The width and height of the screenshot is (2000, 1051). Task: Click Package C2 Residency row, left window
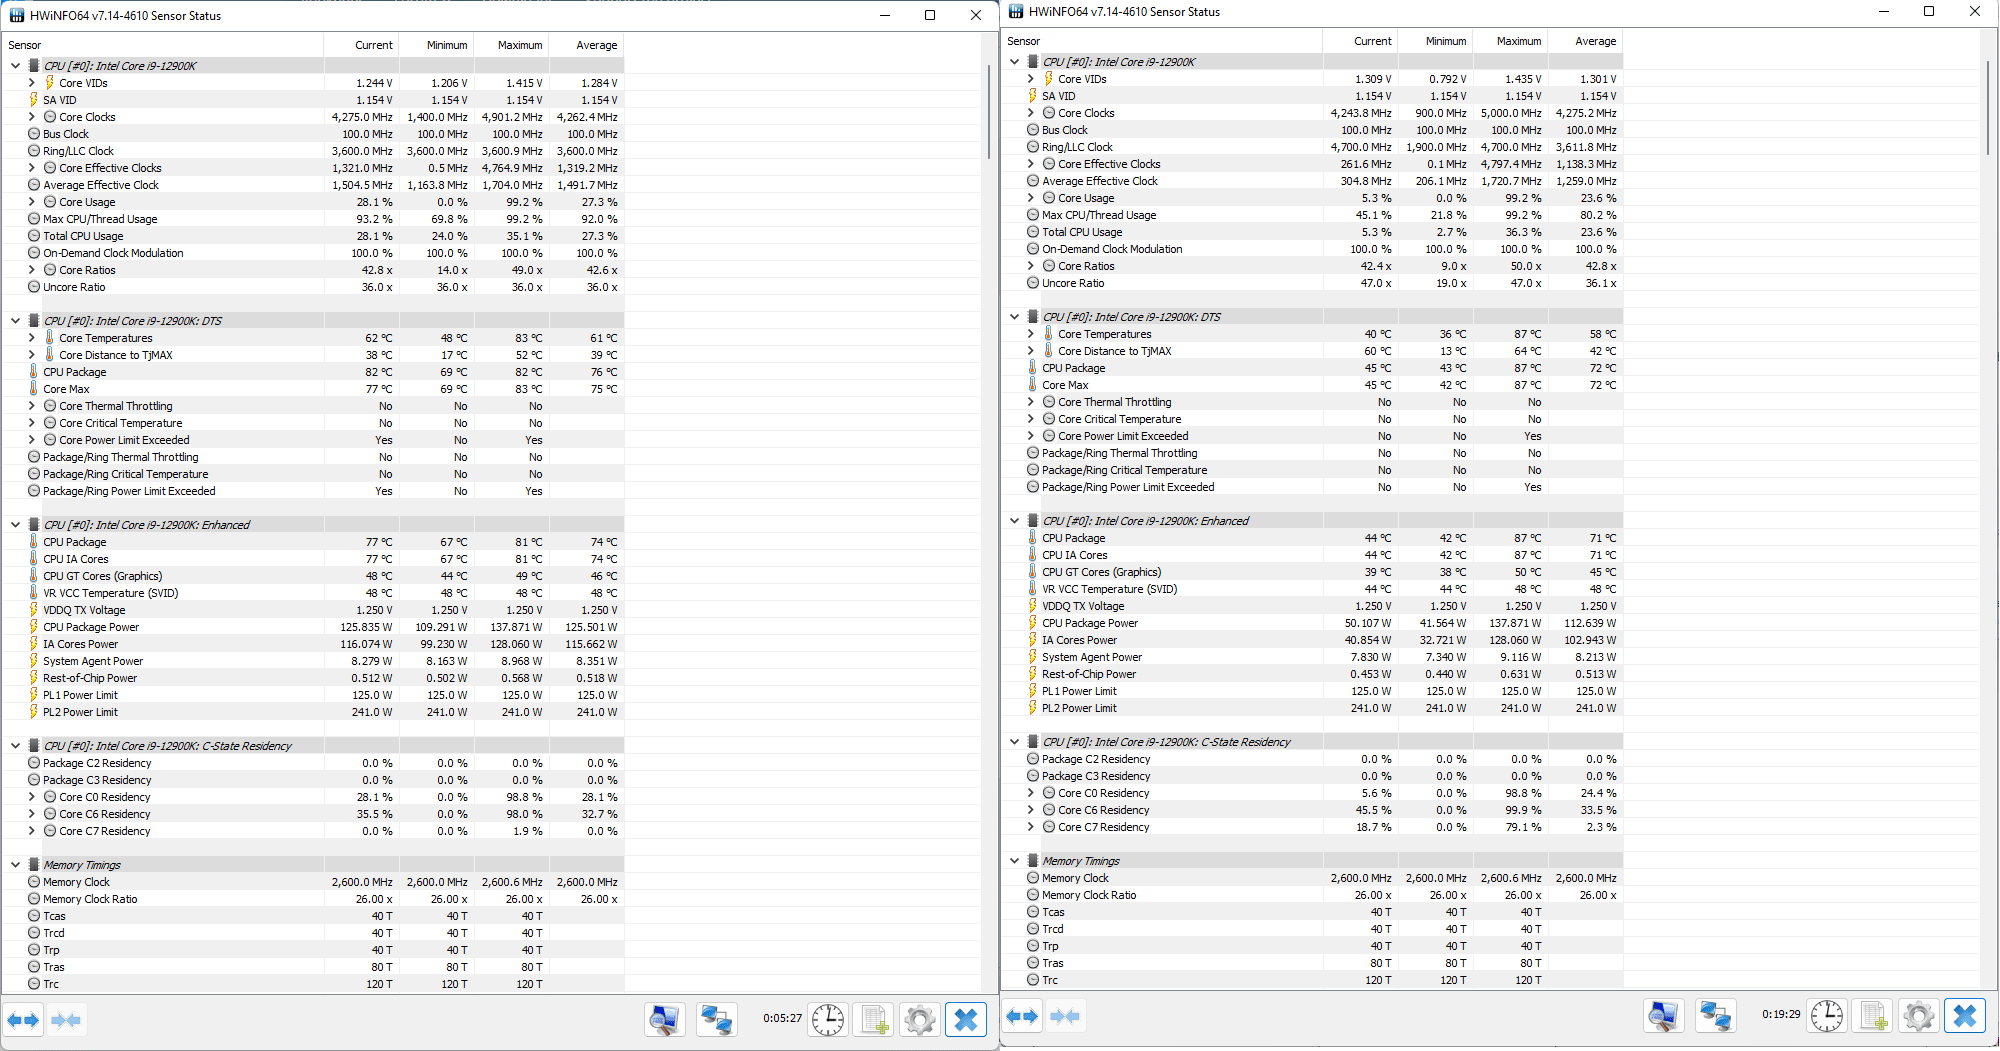[313, 763]
